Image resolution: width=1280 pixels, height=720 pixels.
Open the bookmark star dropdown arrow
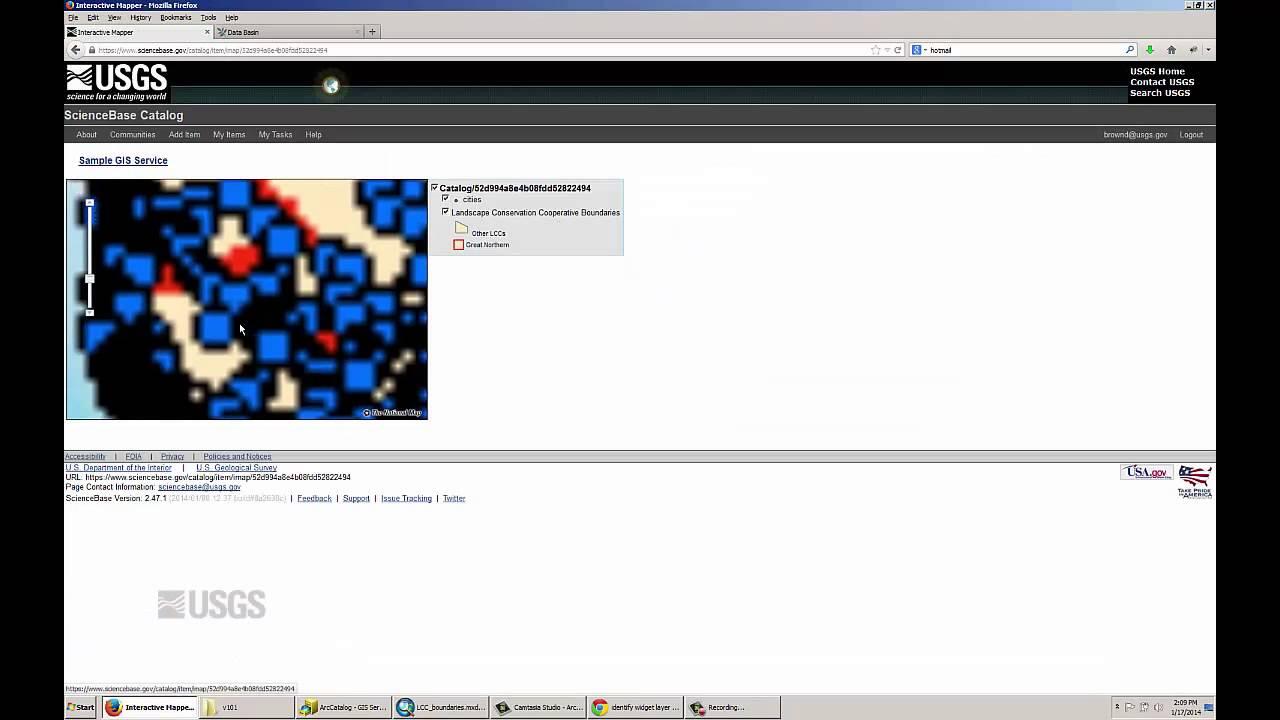click(x=886, y=50)
